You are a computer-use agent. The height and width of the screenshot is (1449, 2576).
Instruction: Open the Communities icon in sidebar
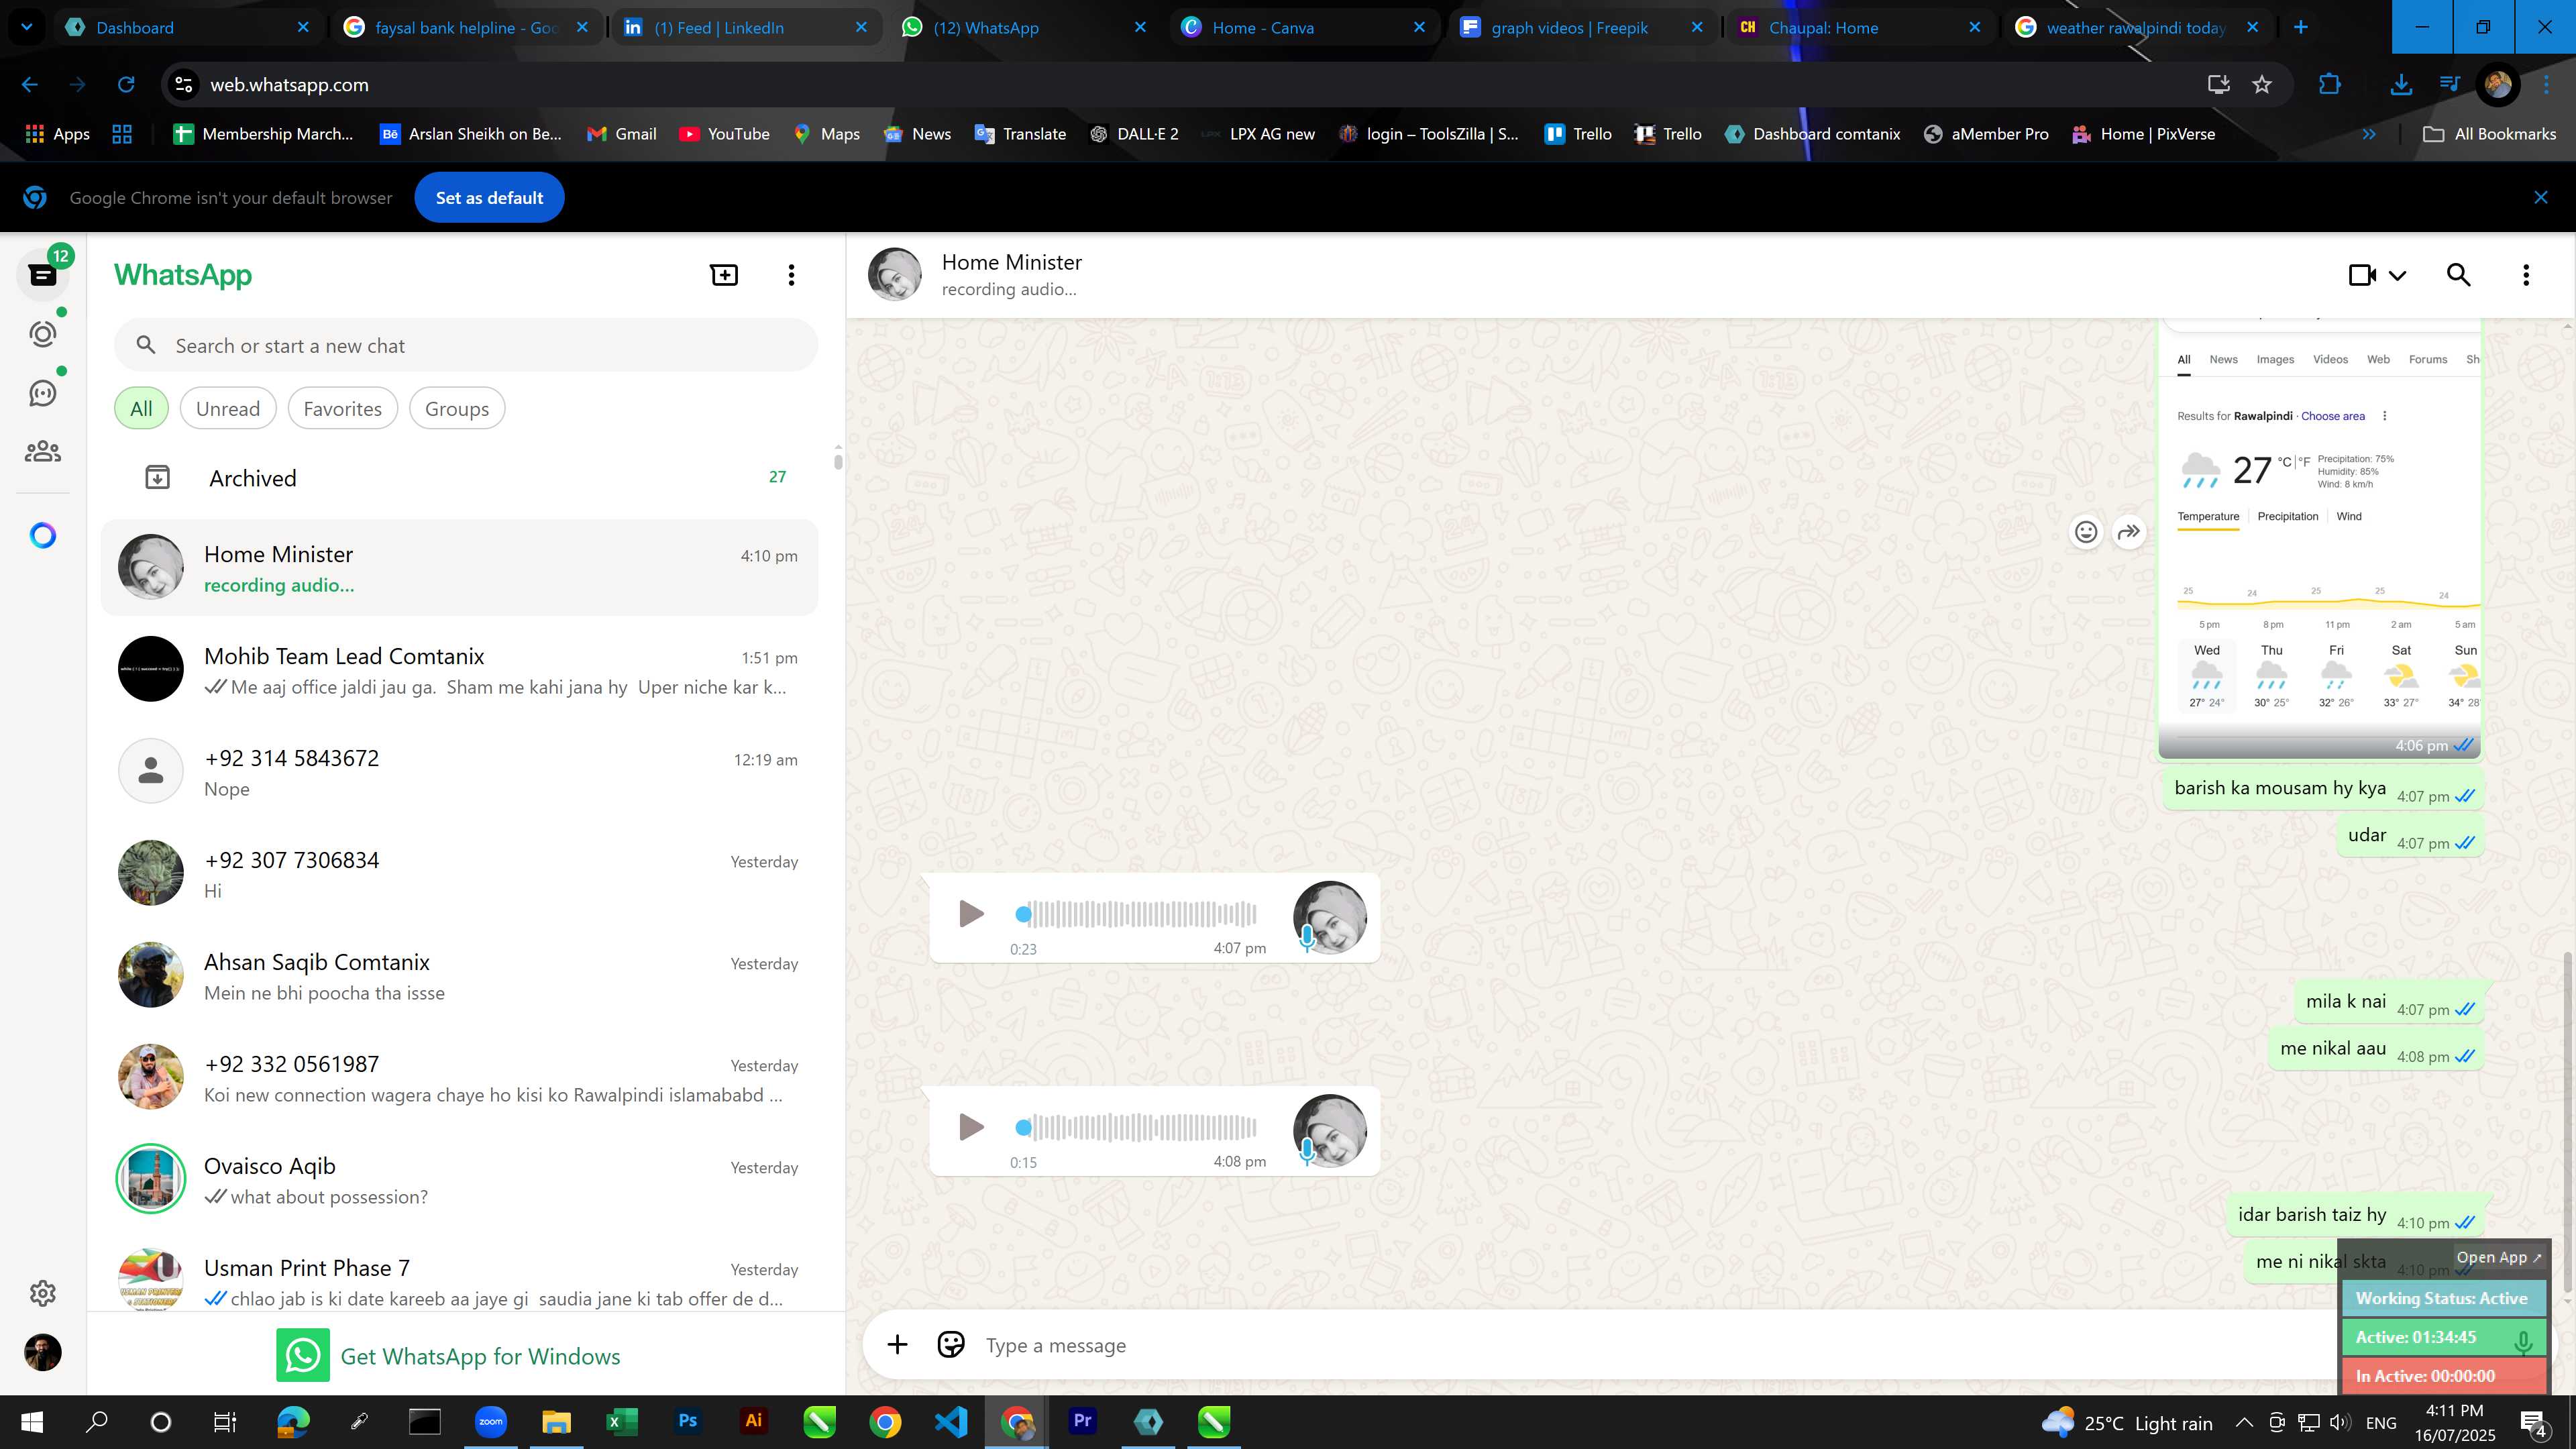(x=43, y=452)
